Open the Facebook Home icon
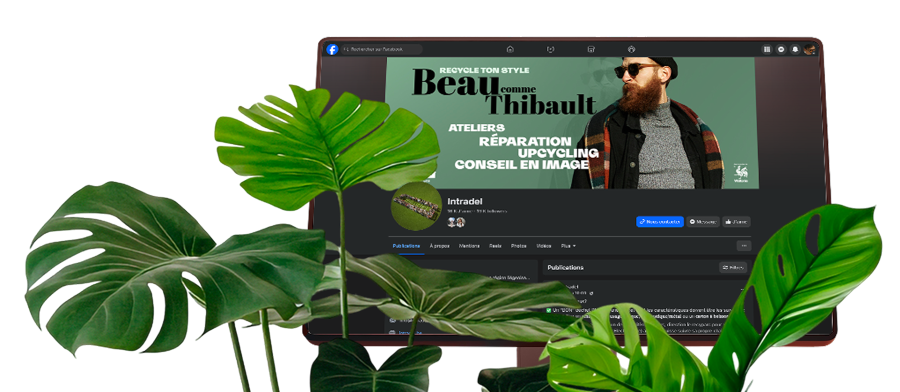 click(510, 49)
